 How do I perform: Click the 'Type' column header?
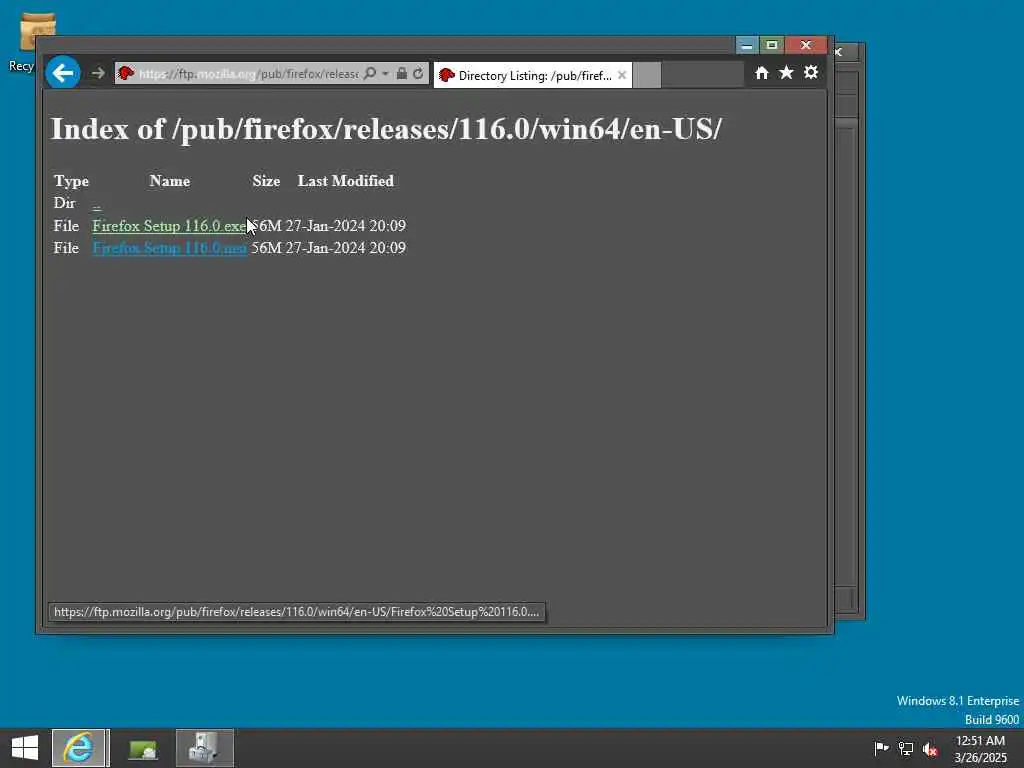tap(71, 181)
